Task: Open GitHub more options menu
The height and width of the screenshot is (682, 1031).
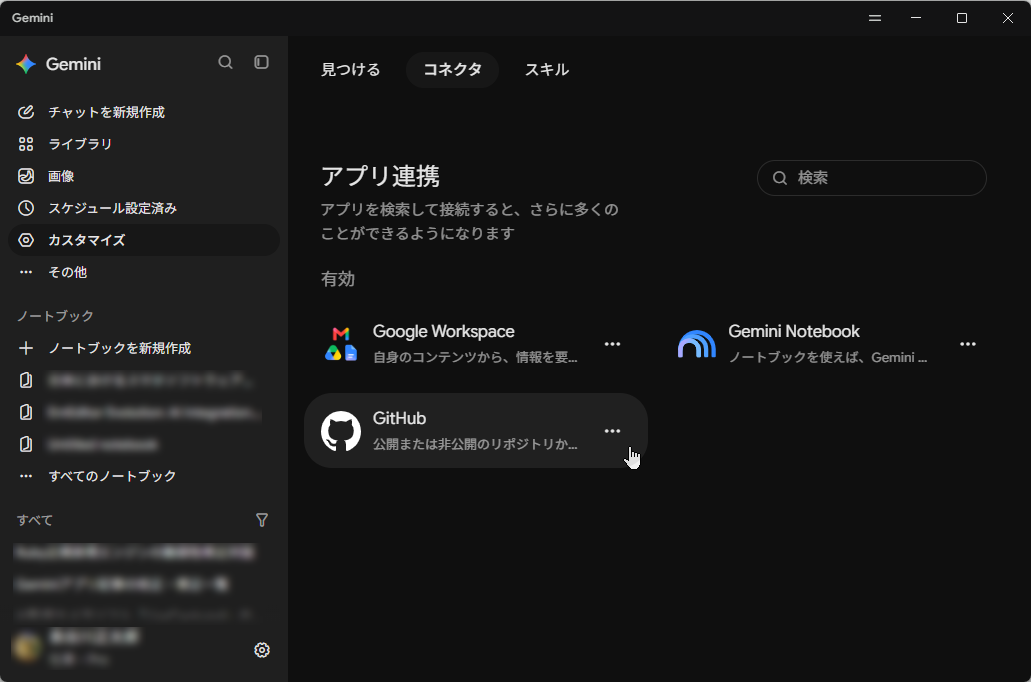Action: pyautogui.click(x=612, y=431)
